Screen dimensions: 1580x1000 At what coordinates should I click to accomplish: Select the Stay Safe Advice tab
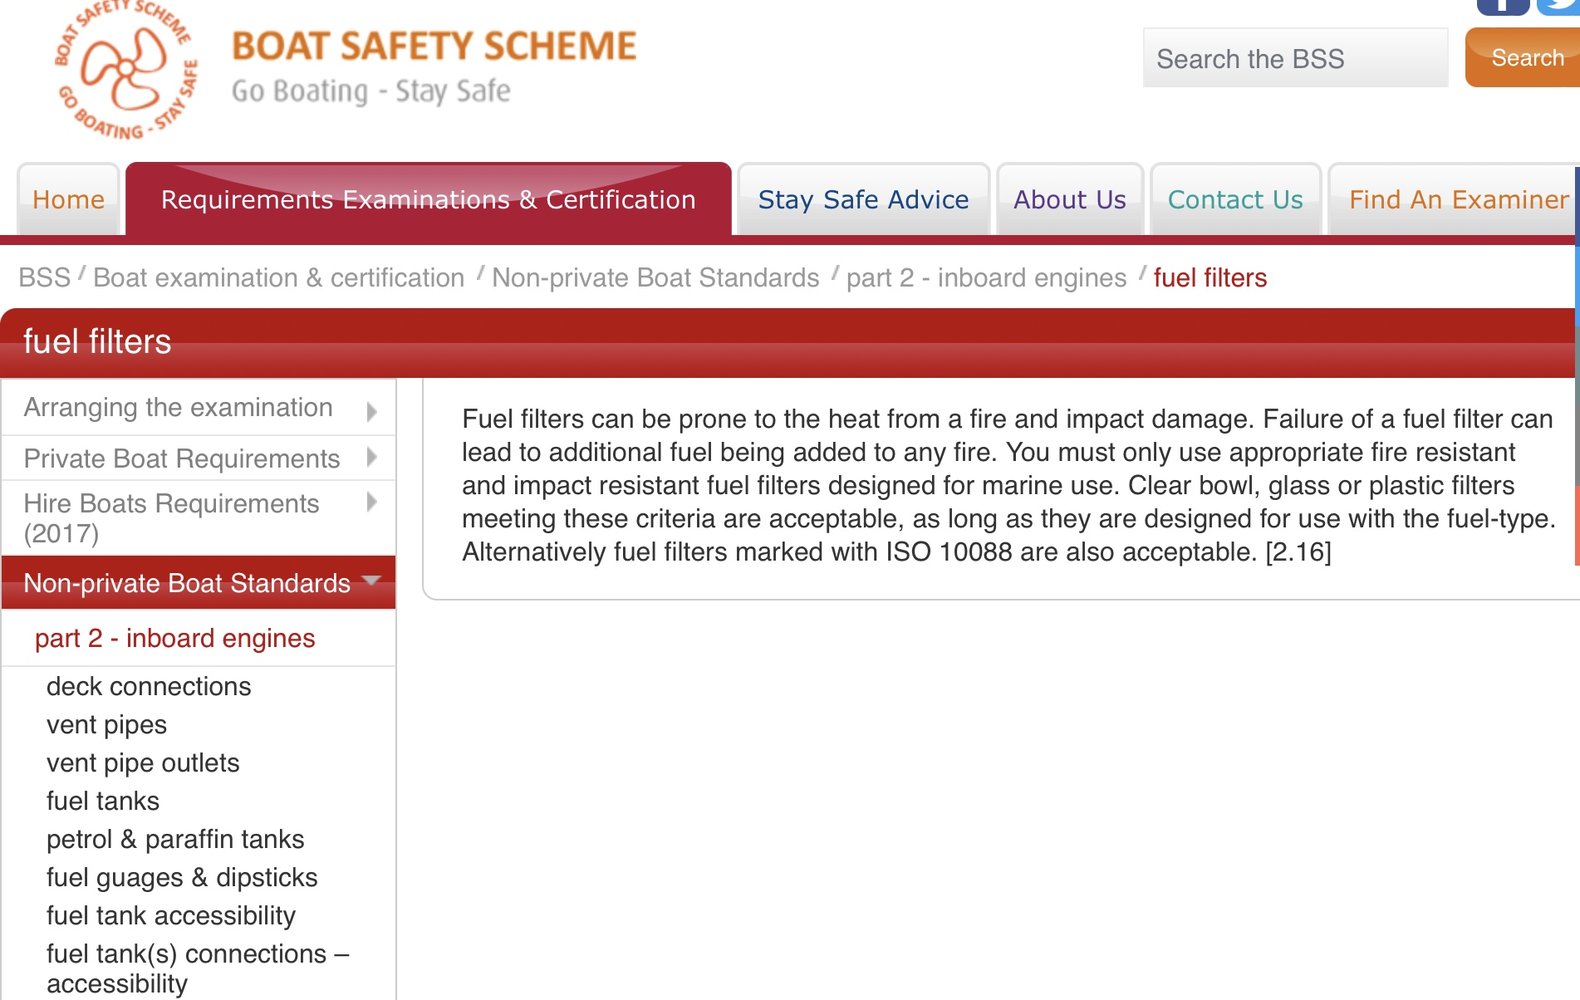[x=863, y=200]
